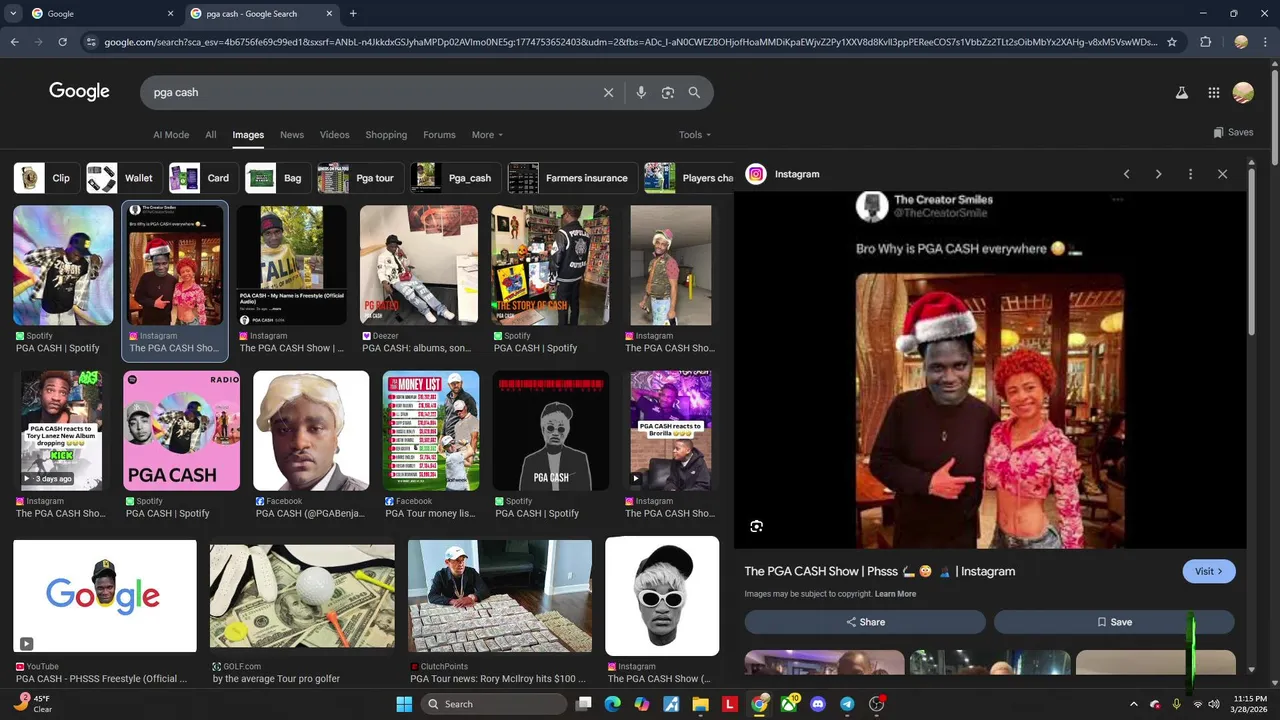Open File Explorer from the taskbar
The image size is (1280, 720).
coord(701,704)
